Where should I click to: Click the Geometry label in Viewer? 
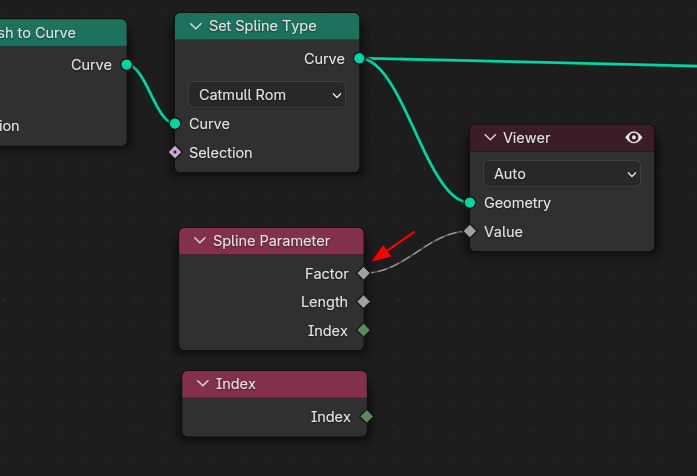[517, 203]
